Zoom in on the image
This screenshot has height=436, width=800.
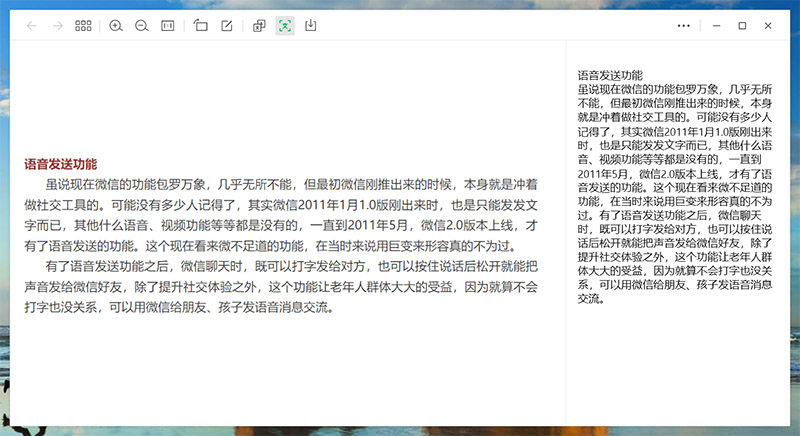[x=116, y=25]
